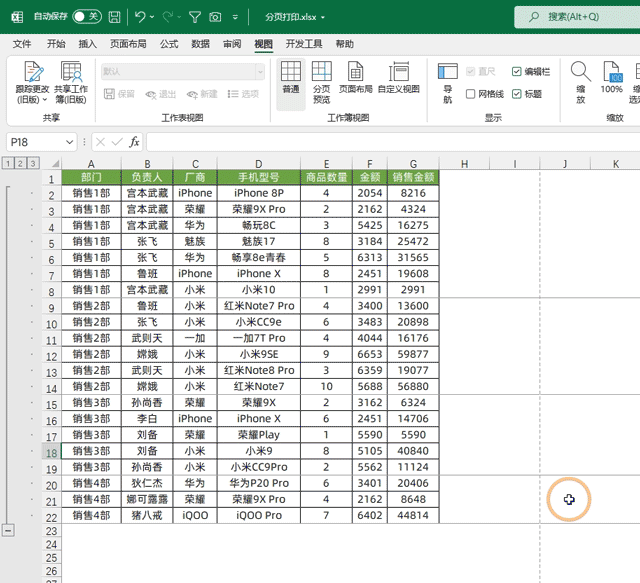Click the camera icon in quick access toolbar
The image size is (640, 583).
(x=215, y=17)
